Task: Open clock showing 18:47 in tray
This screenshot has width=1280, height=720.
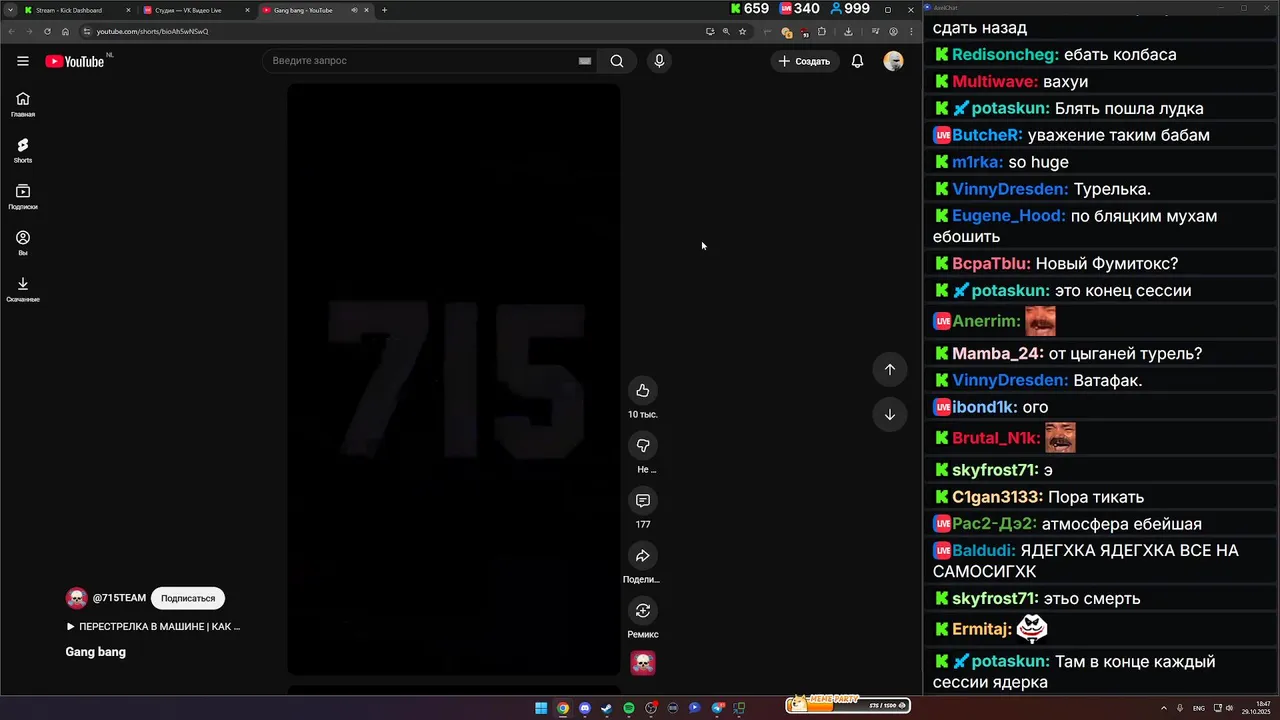Action: (x=1256, y=708)
